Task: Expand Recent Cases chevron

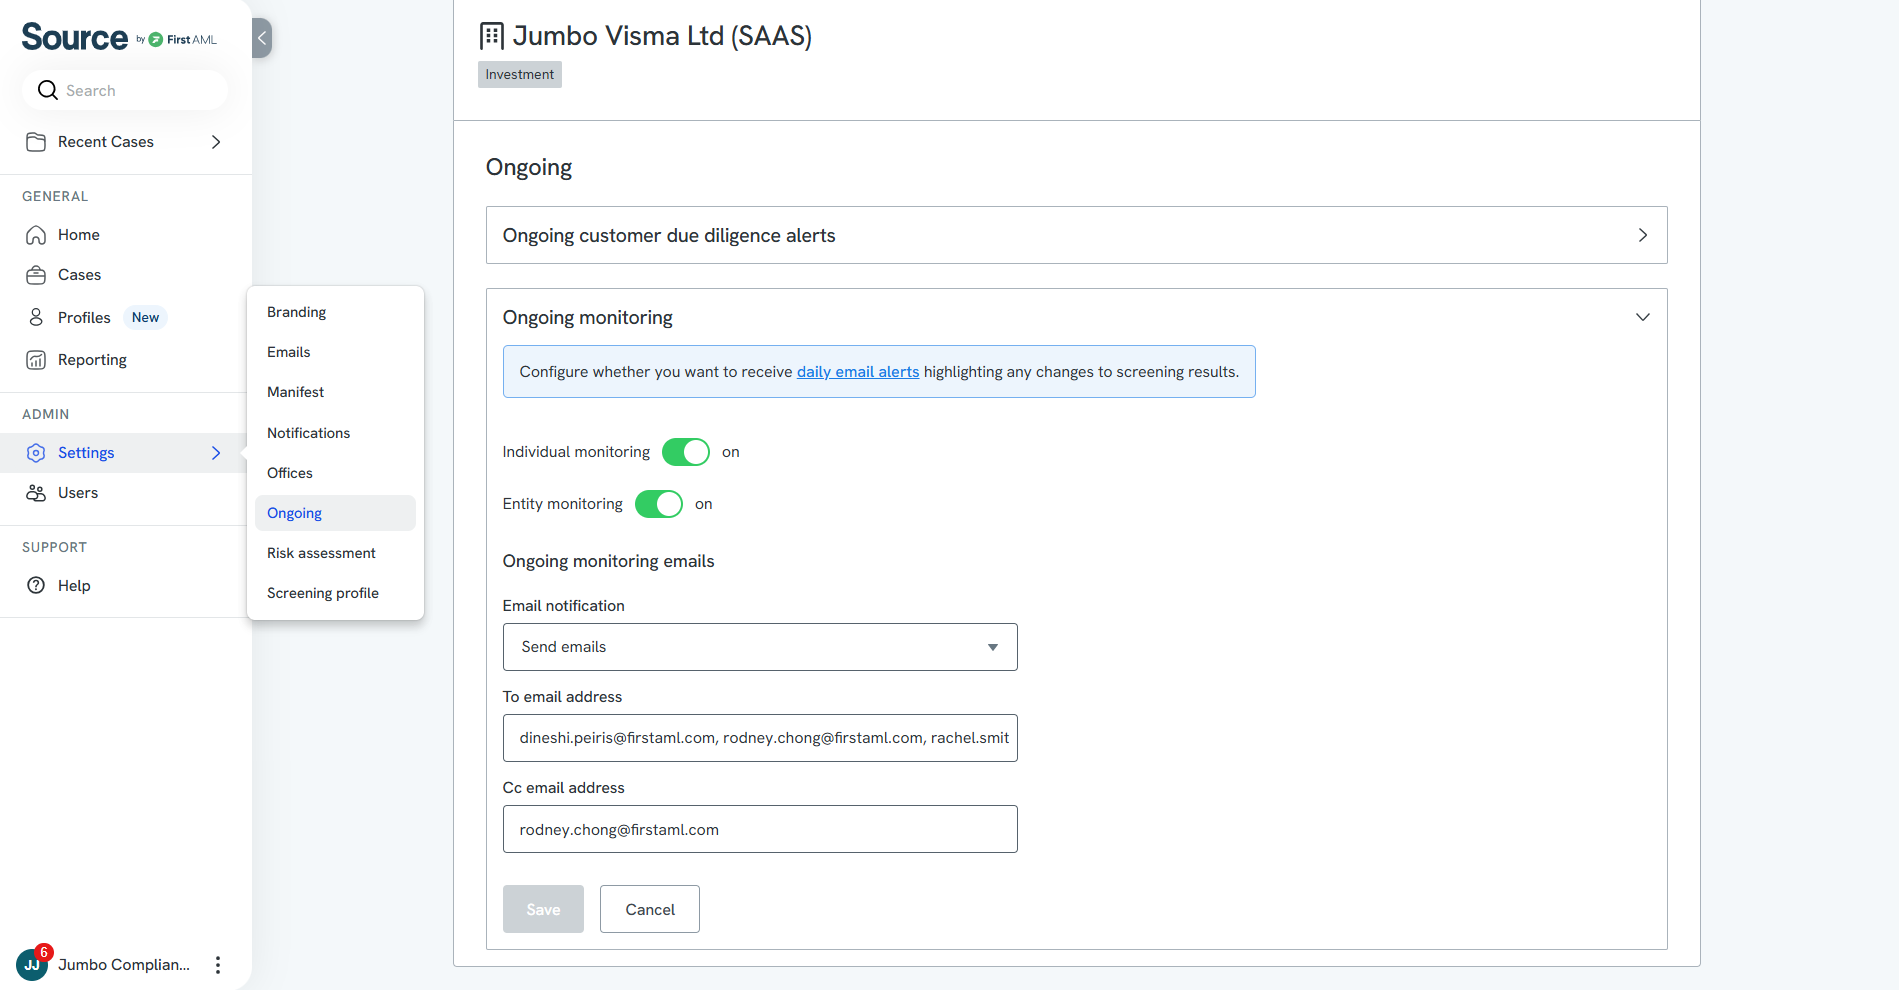Action: tap(216, 142)
